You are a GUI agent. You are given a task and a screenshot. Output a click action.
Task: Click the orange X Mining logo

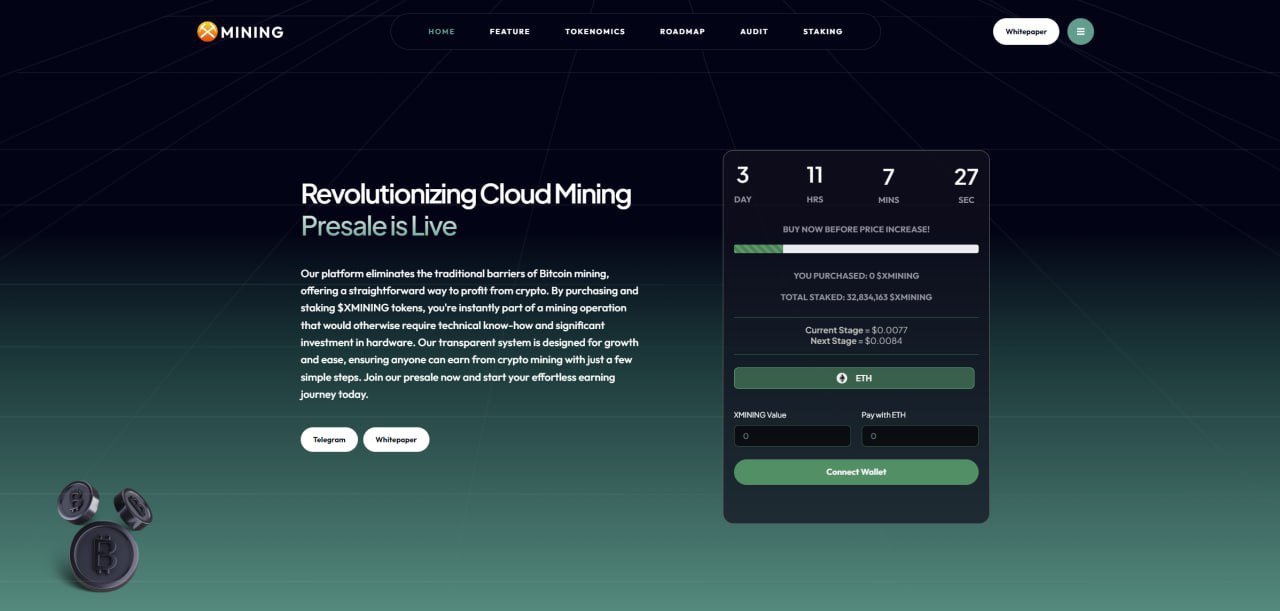tap(208, 32)
